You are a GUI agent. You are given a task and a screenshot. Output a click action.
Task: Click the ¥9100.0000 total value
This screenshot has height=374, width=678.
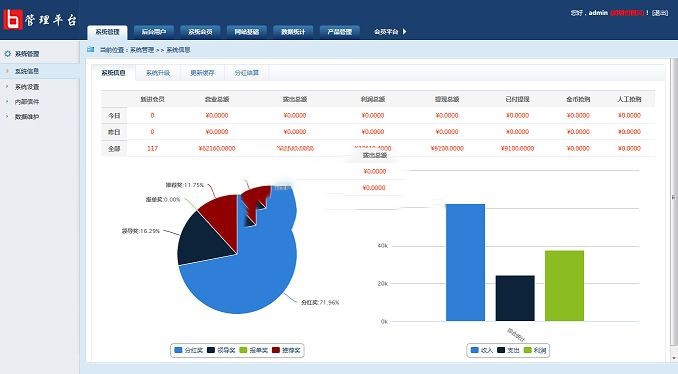[x=518, y=148]
